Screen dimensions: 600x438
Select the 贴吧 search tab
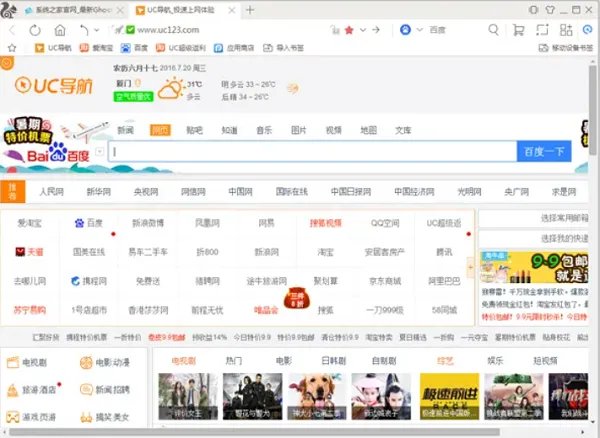[x=194, y=130]
